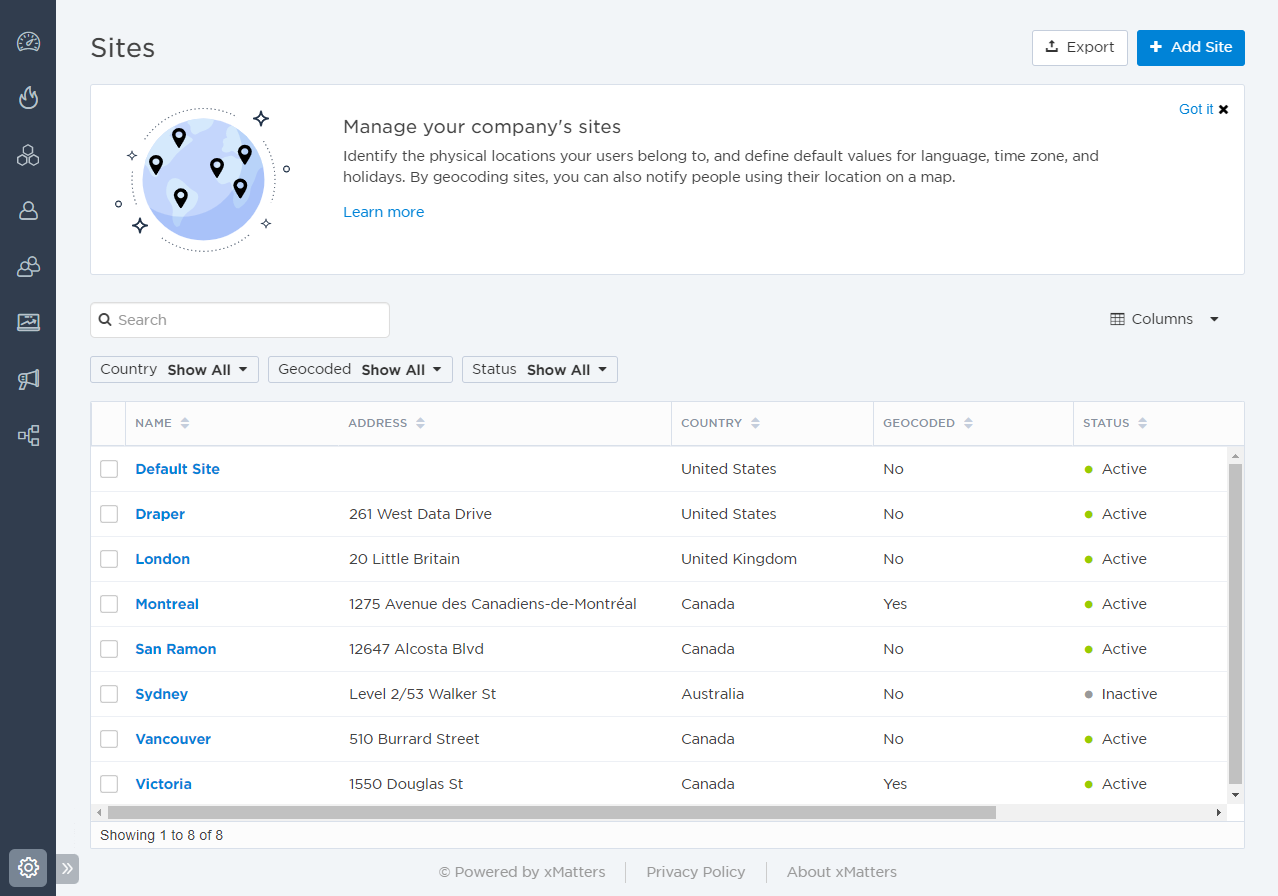1278x896 pixels.
Task: Open the Privacy Policy footer link
Action: click(696, 872)
